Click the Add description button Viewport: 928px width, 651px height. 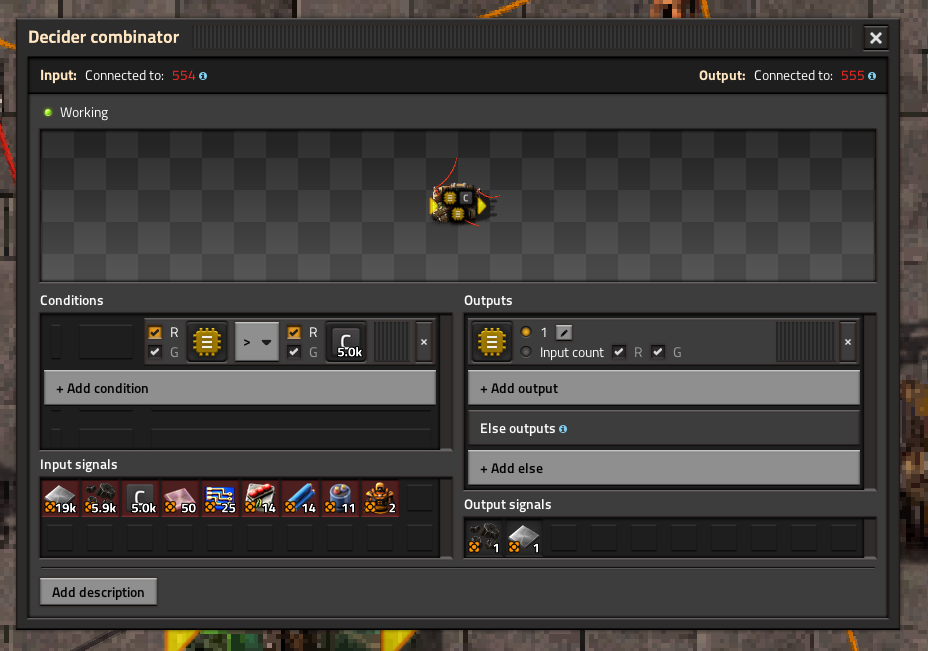tap(98, 592)
